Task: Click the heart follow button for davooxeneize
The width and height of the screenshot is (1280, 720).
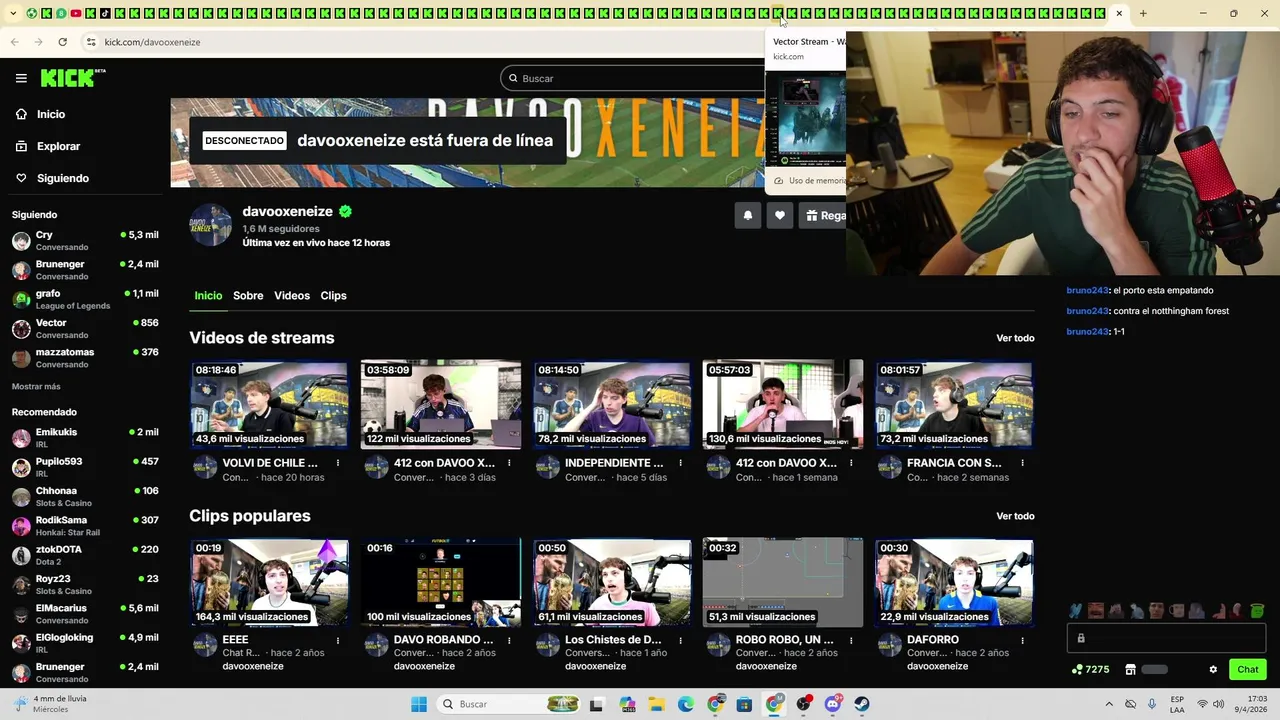Action: (779, 215)
